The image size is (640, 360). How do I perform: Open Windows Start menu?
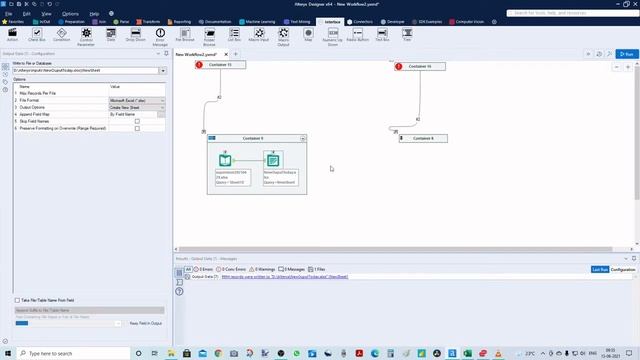click(8, 353)
